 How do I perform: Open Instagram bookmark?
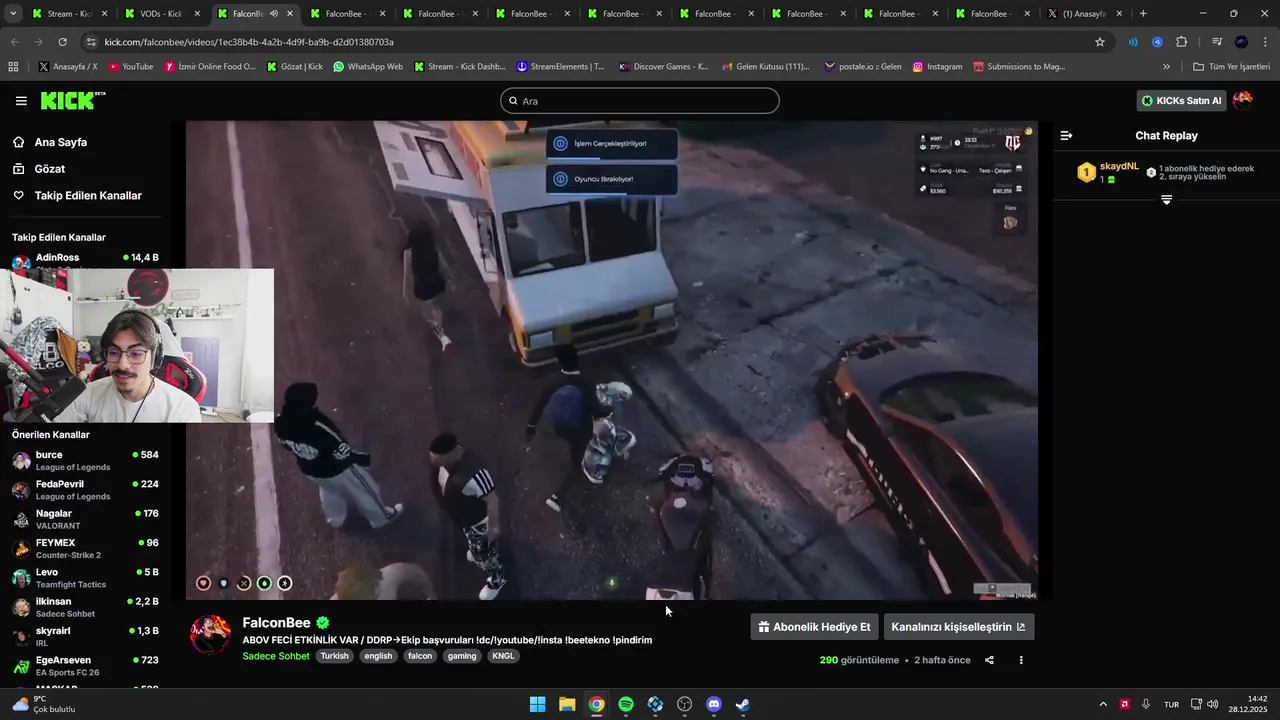coord(937,67)
